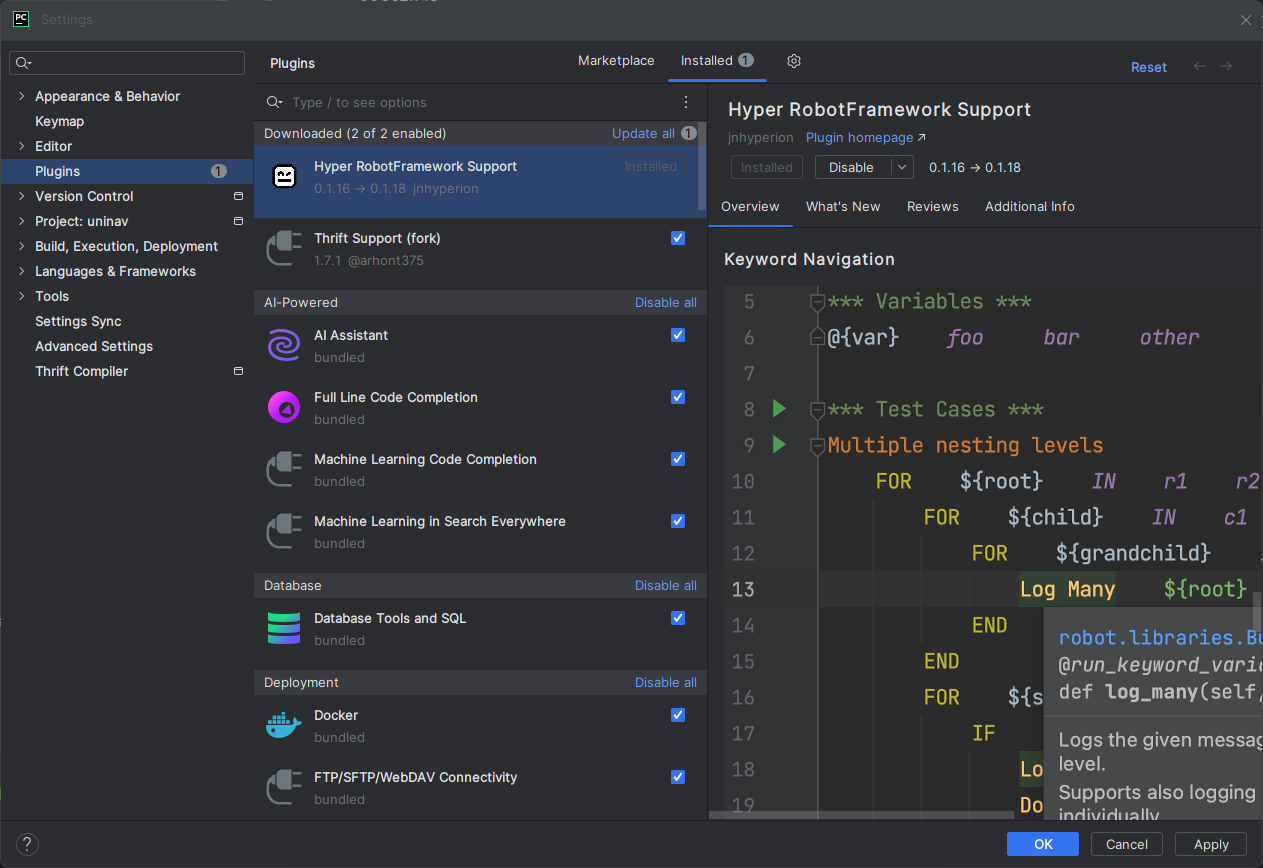Click the project-level icon next to Thrift Compiler
1263x868 pixels.
coord(238,371)
